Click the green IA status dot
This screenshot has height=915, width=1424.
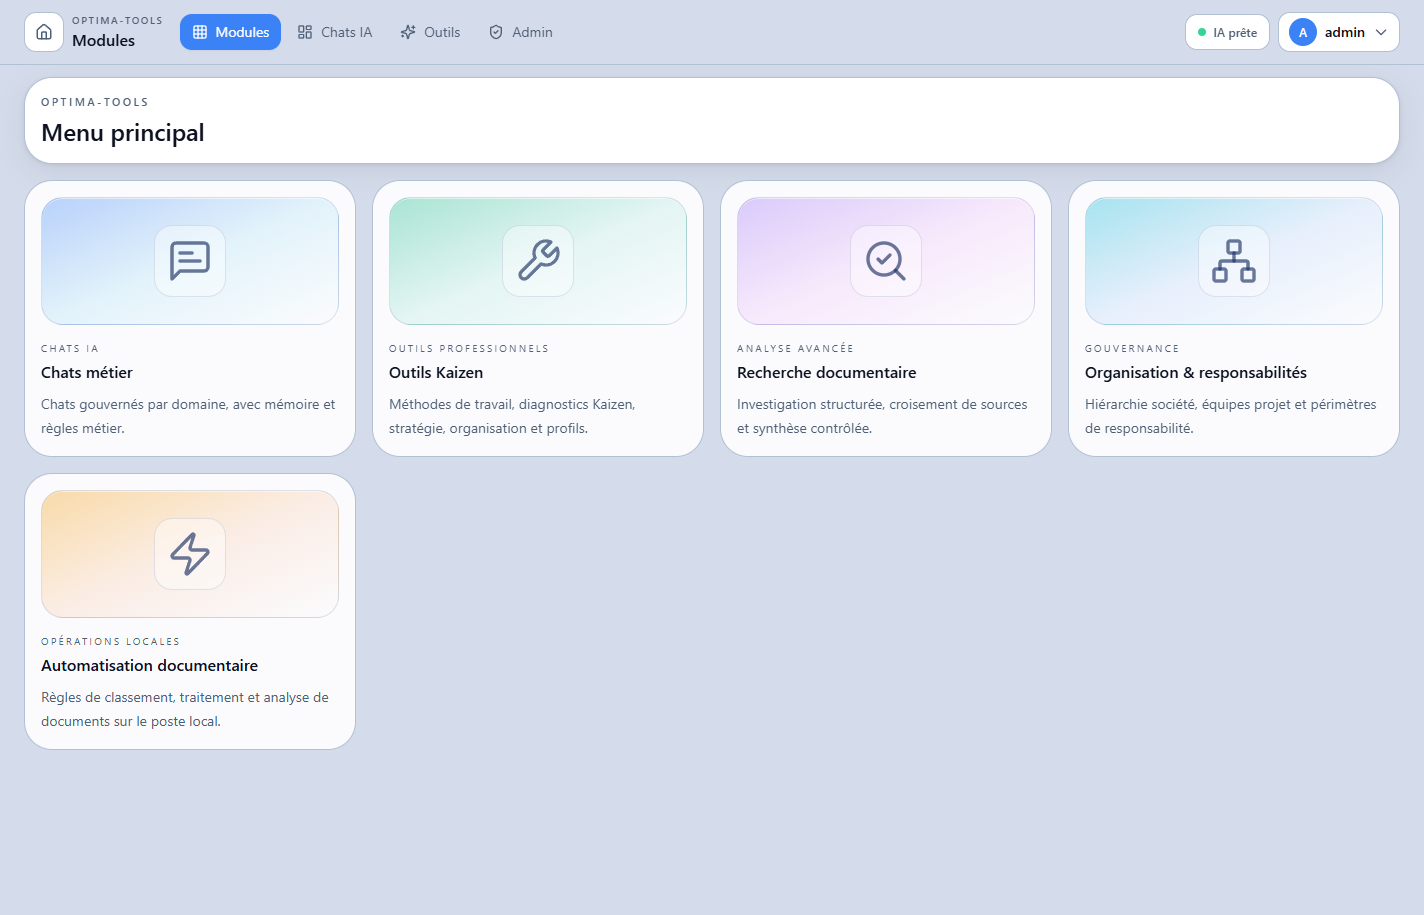tap(1202, 32)
